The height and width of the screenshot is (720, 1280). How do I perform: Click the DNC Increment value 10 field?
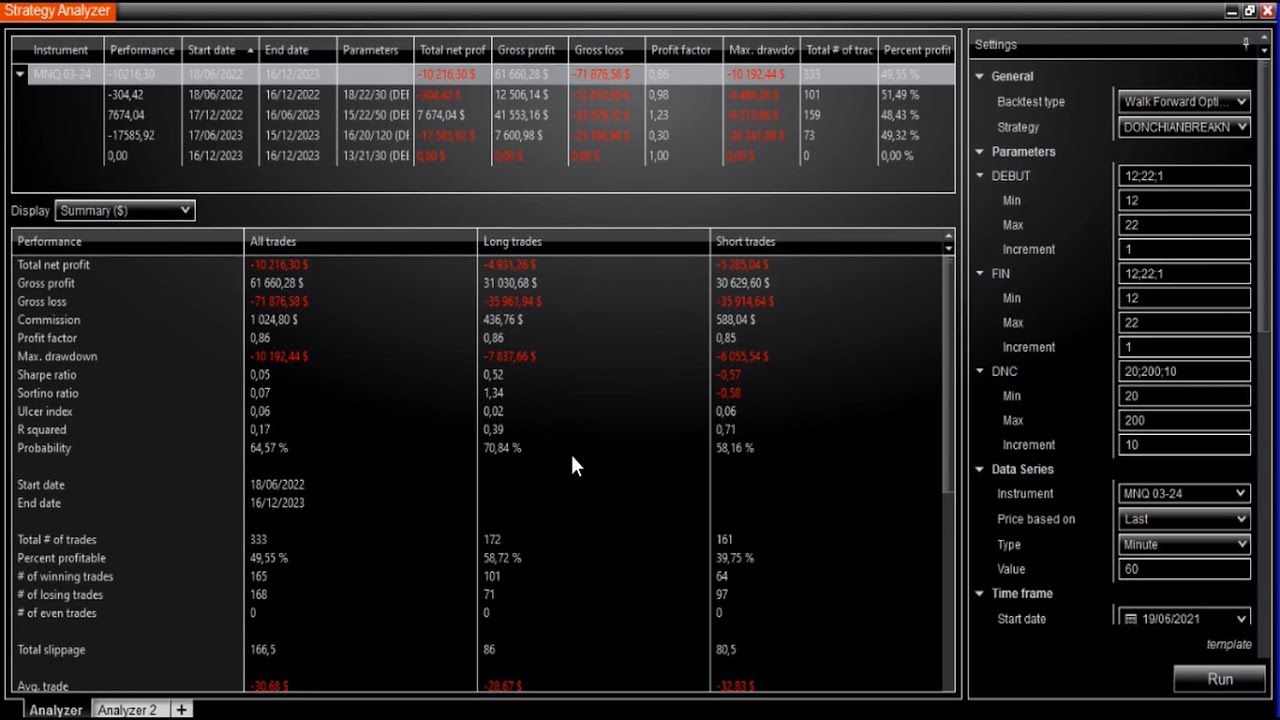(1184, 445)
